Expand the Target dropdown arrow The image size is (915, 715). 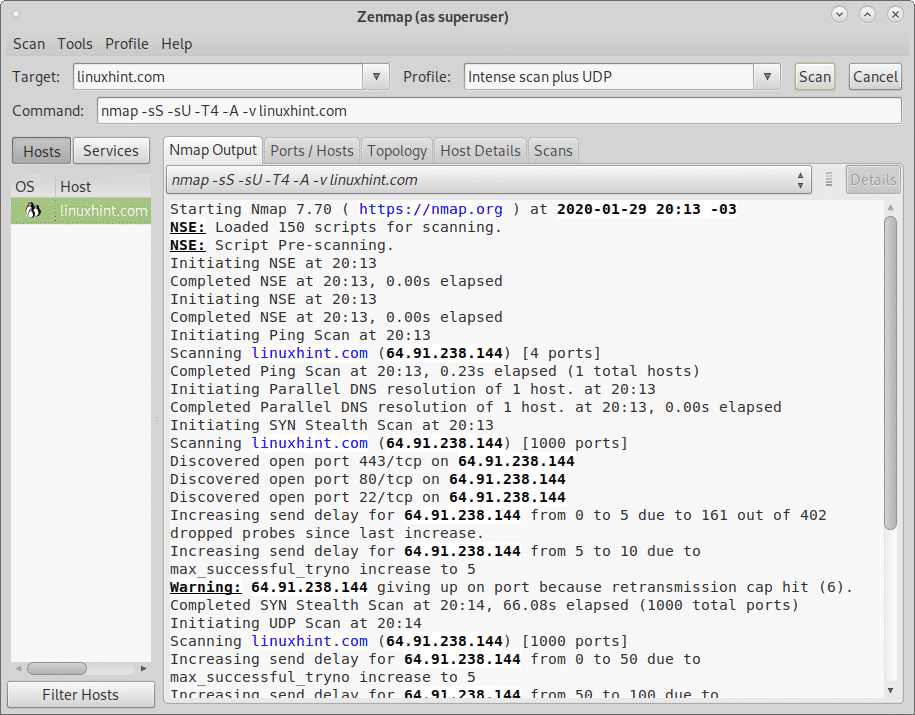[x=376, y=76]
